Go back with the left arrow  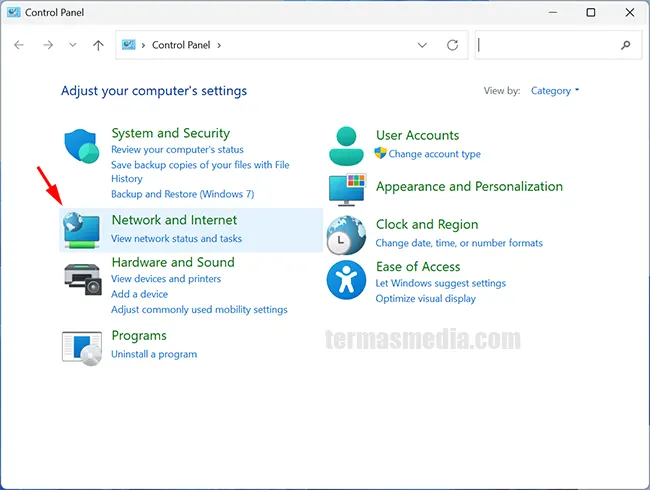19,45
